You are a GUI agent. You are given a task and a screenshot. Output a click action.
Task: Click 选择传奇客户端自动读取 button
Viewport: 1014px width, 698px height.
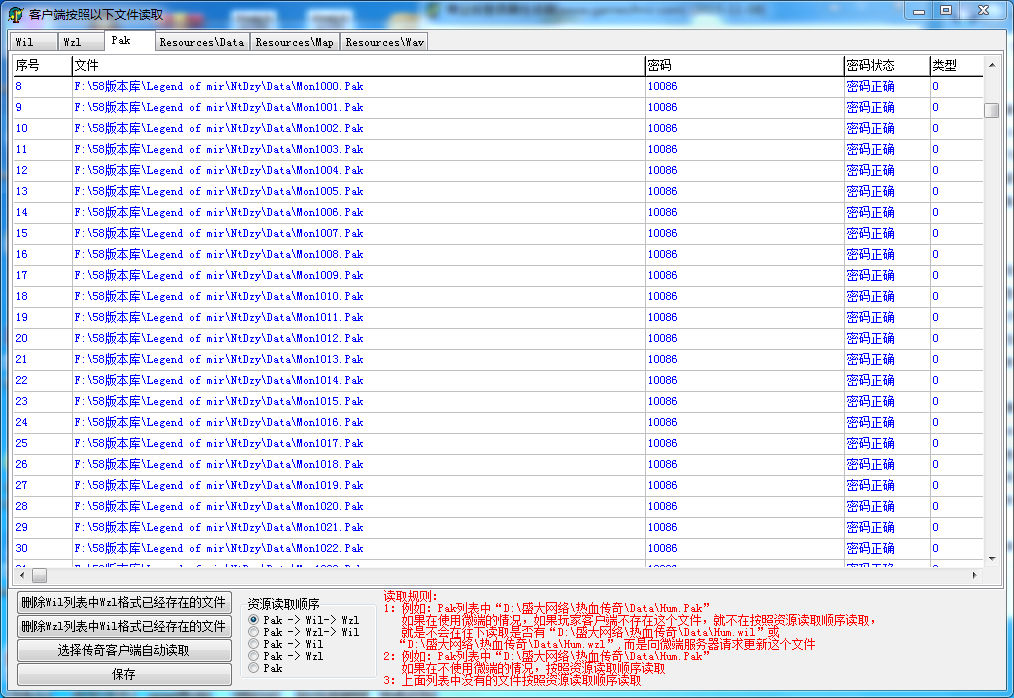(x=124, y=650)
